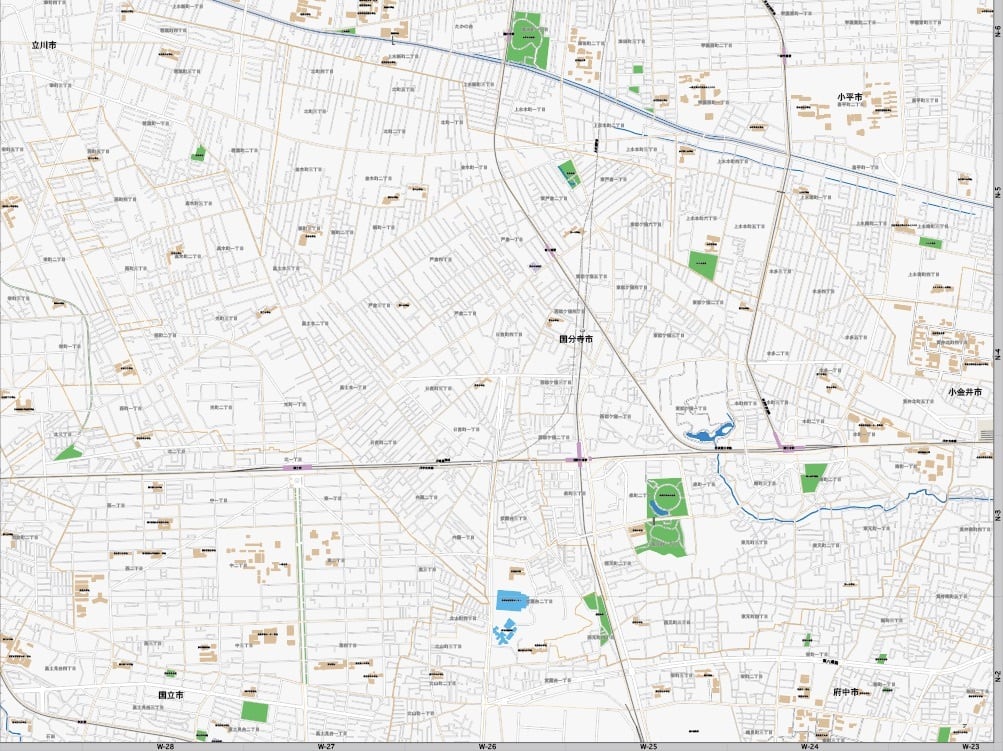Viewport: 1003px width, 751px height.
Task: Click the curved blue pond near 小金井市
Action: [710, 432]
